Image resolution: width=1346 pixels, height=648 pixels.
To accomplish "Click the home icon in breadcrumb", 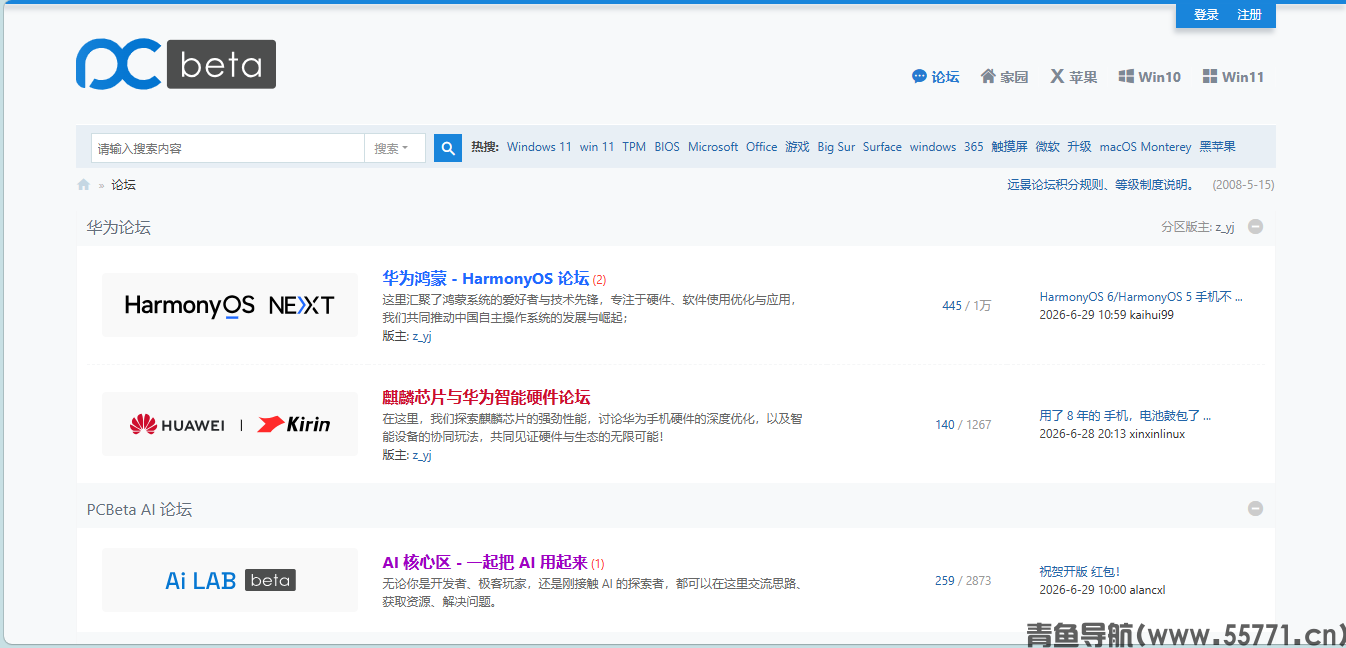I will 84,185.
